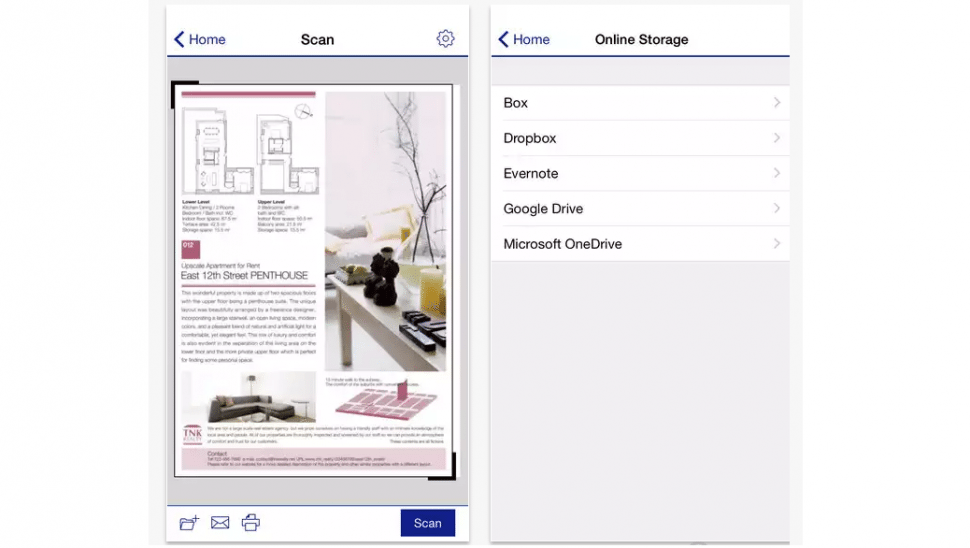Tap the scanned document preview

(314, 281)
